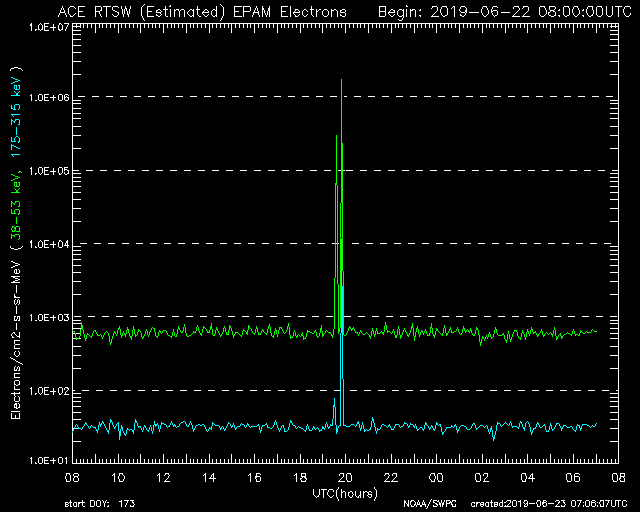Click the '02' hour mark on time axis
This screenshot has width=640, height=512.
pos(482,478)
